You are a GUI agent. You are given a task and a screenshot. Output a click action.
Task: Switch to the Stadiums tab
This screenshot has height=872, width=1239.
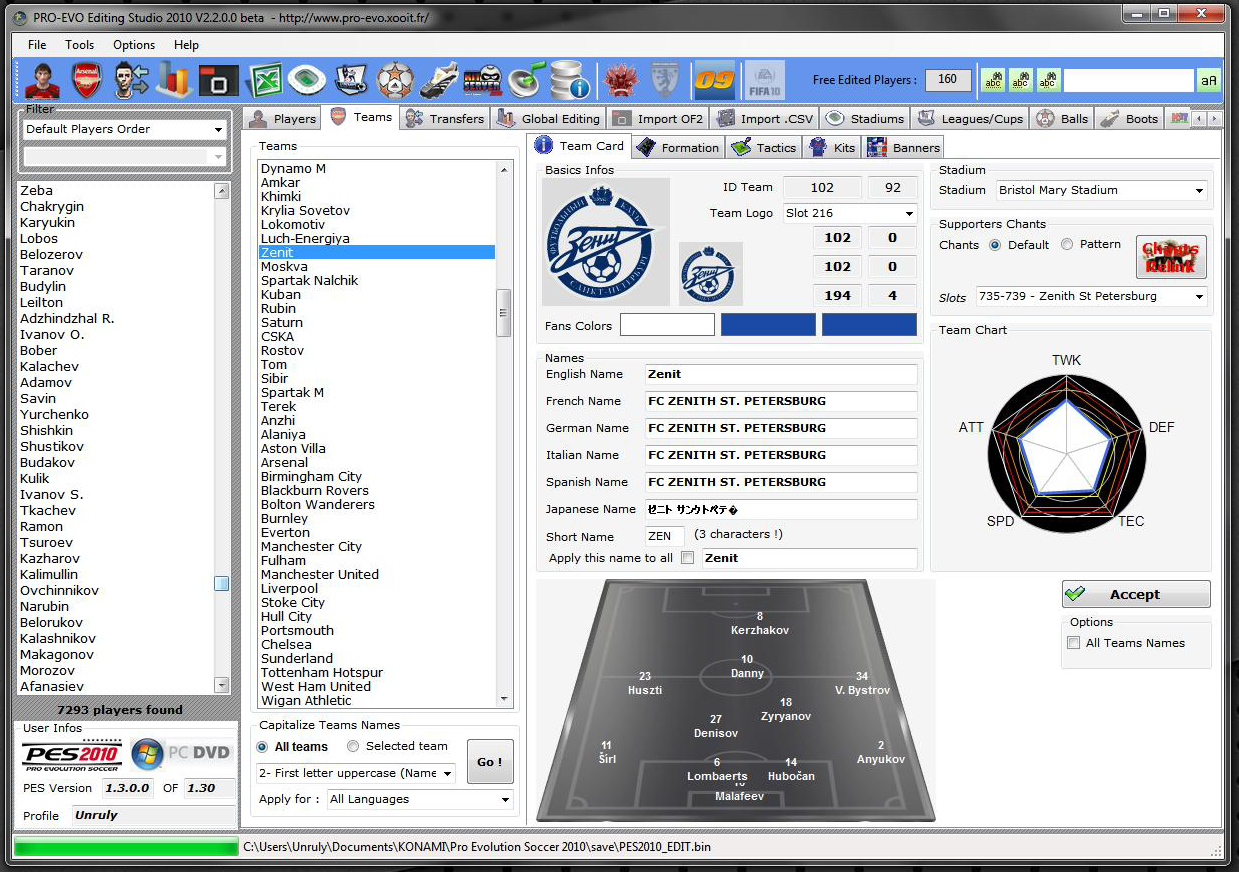click(865, 119)
